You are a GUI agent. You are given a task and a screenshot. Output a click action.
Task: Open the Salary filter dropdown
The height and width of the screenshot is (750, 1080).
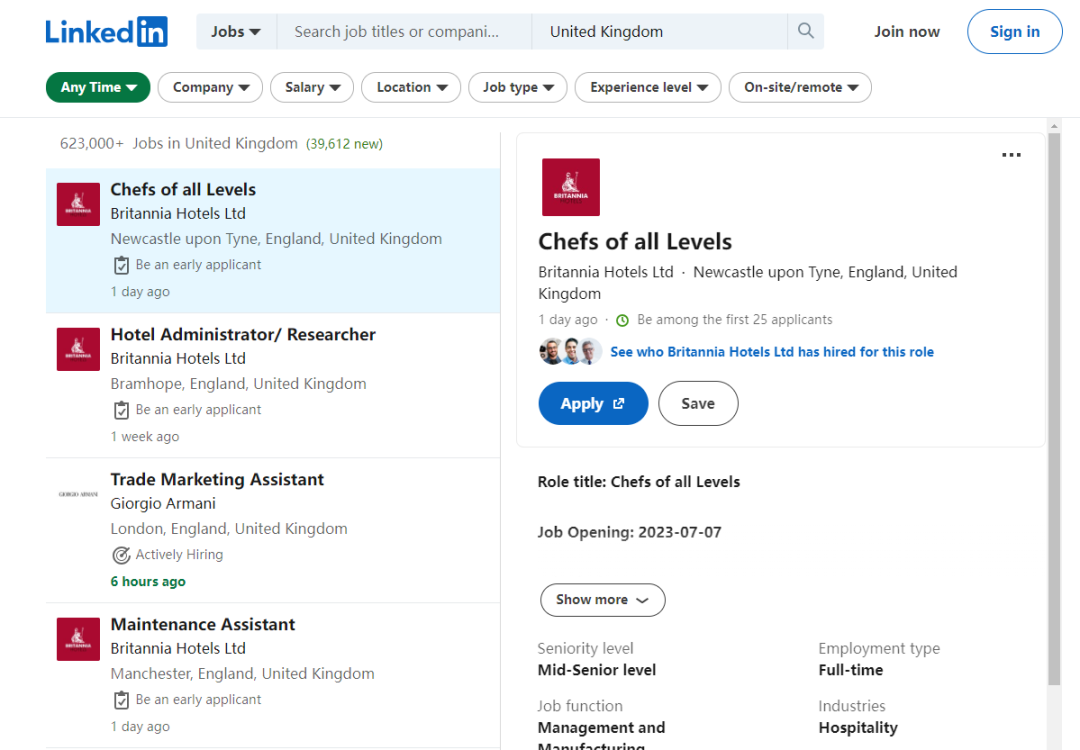[312, 87]
